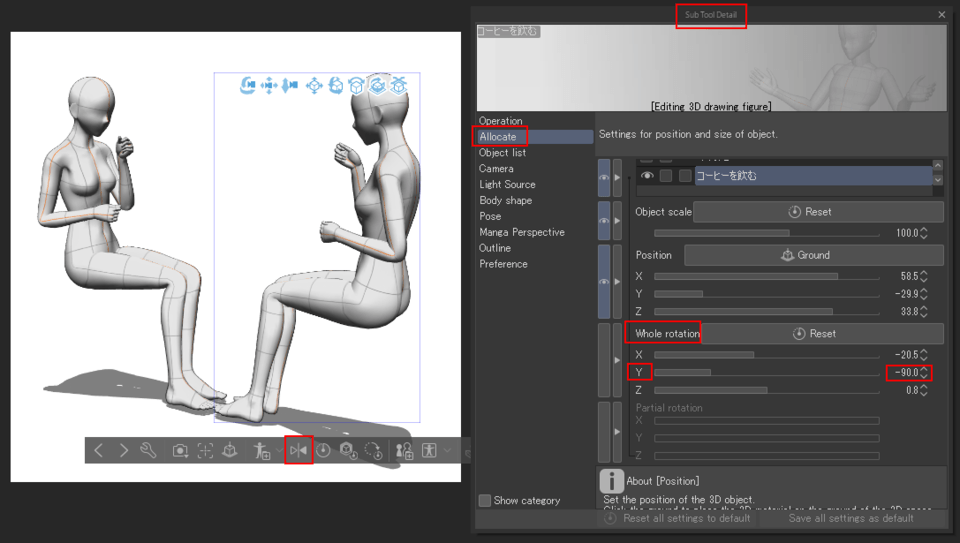Click the reset model scale cube icon

tap(348, 451)
